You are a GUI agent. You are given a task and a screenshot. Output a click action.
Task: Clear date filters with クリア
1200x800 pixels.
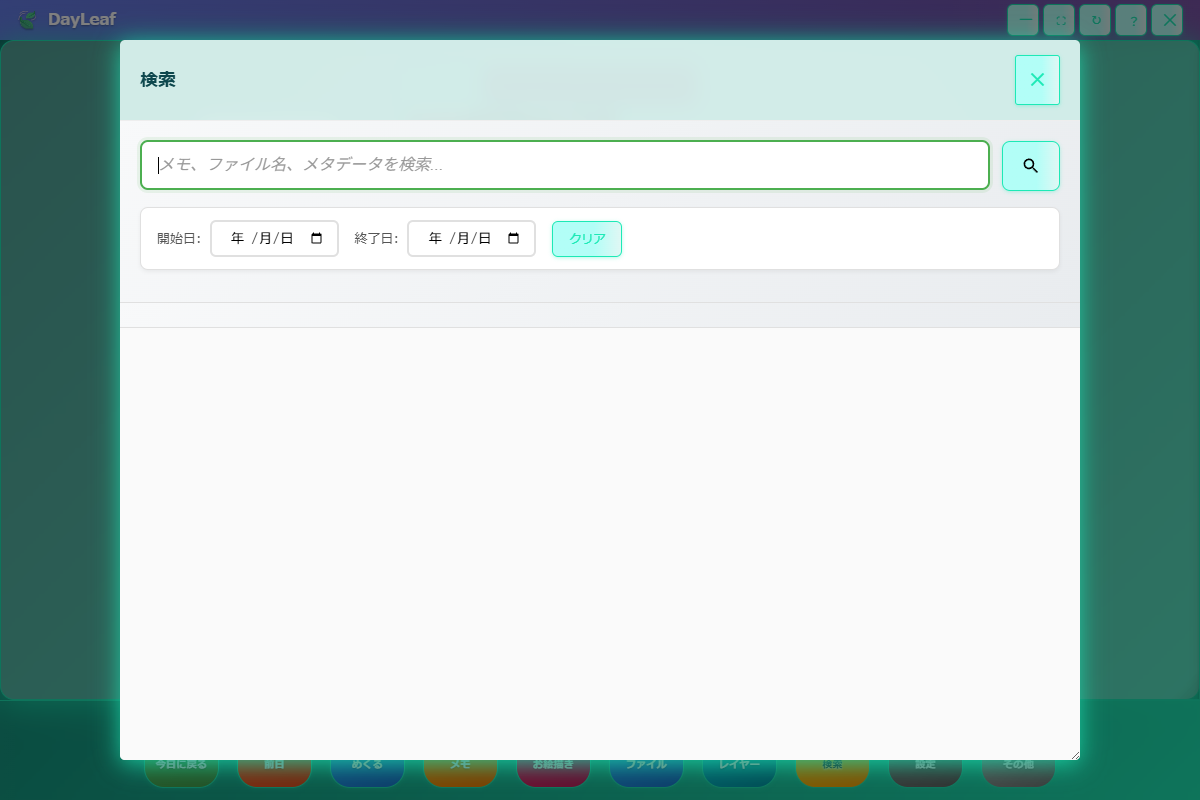(587, 239)
